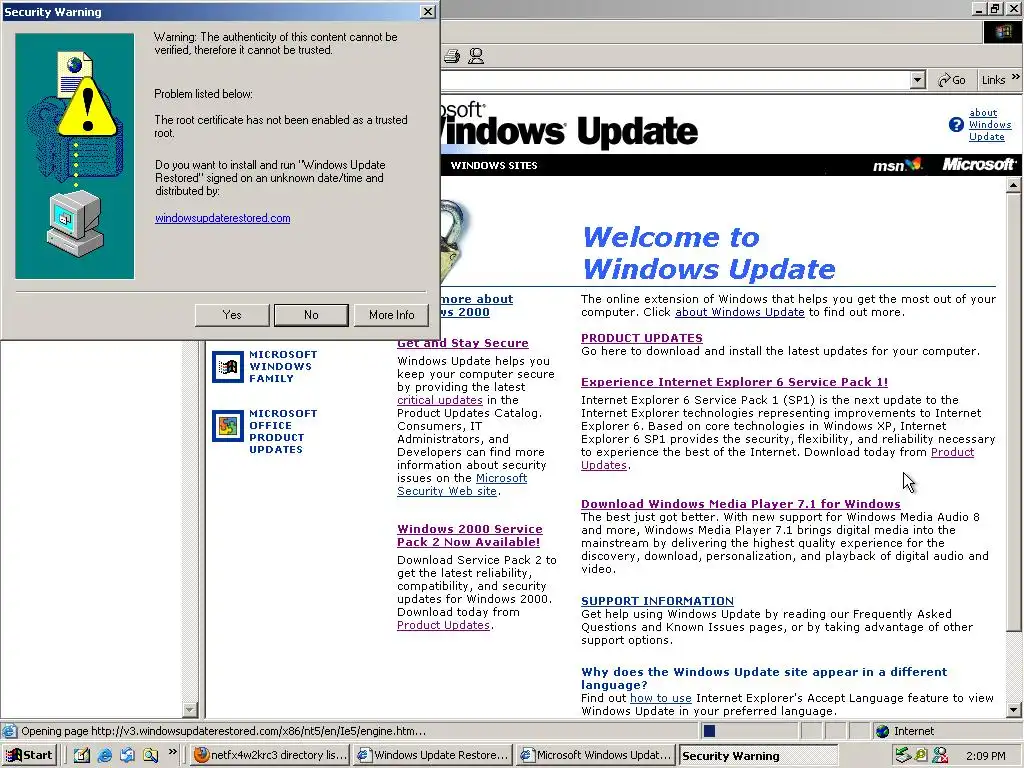1024x768 pixels.
Task: Click Yes in the Security Warning dialog
Action: point(232,315)
